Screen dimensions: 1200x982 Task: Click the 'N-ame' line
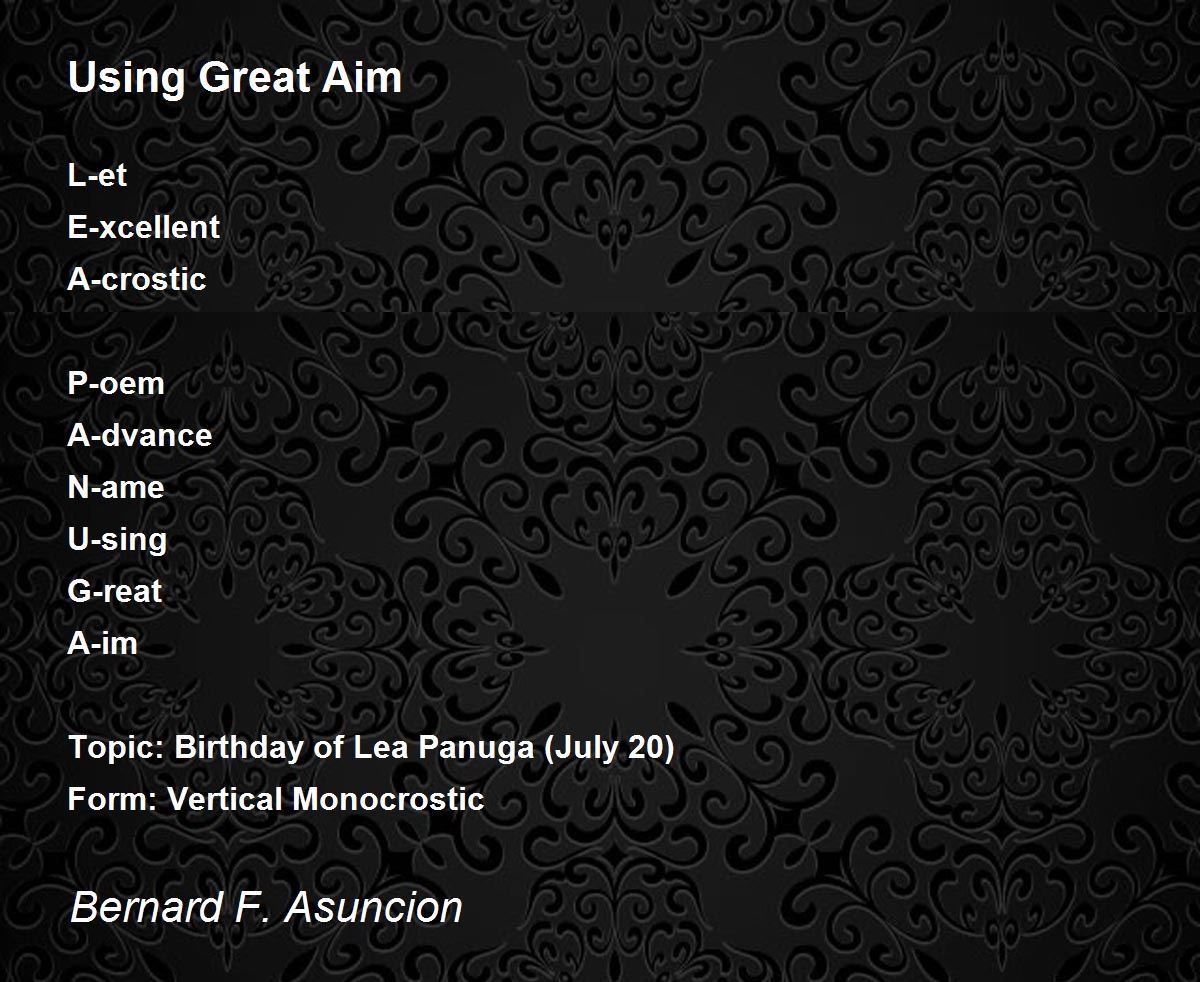[x=115, y=487]
